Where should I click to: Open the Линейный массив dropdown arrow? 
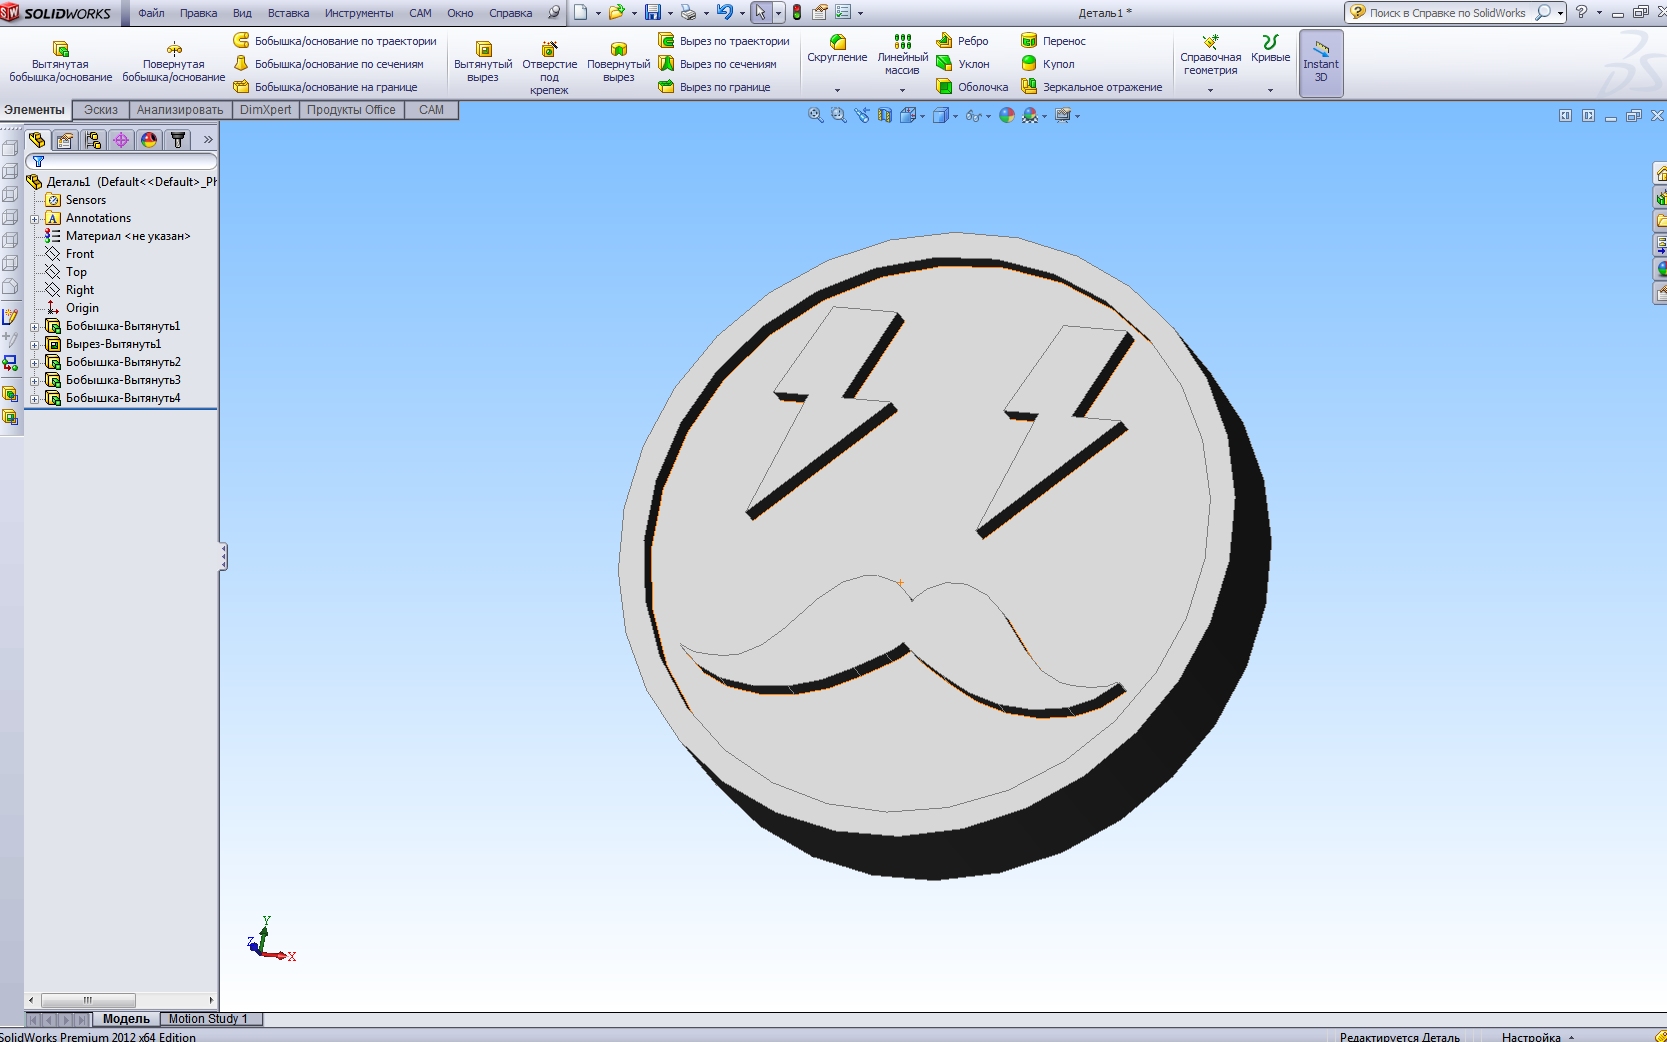coord(902,91)
